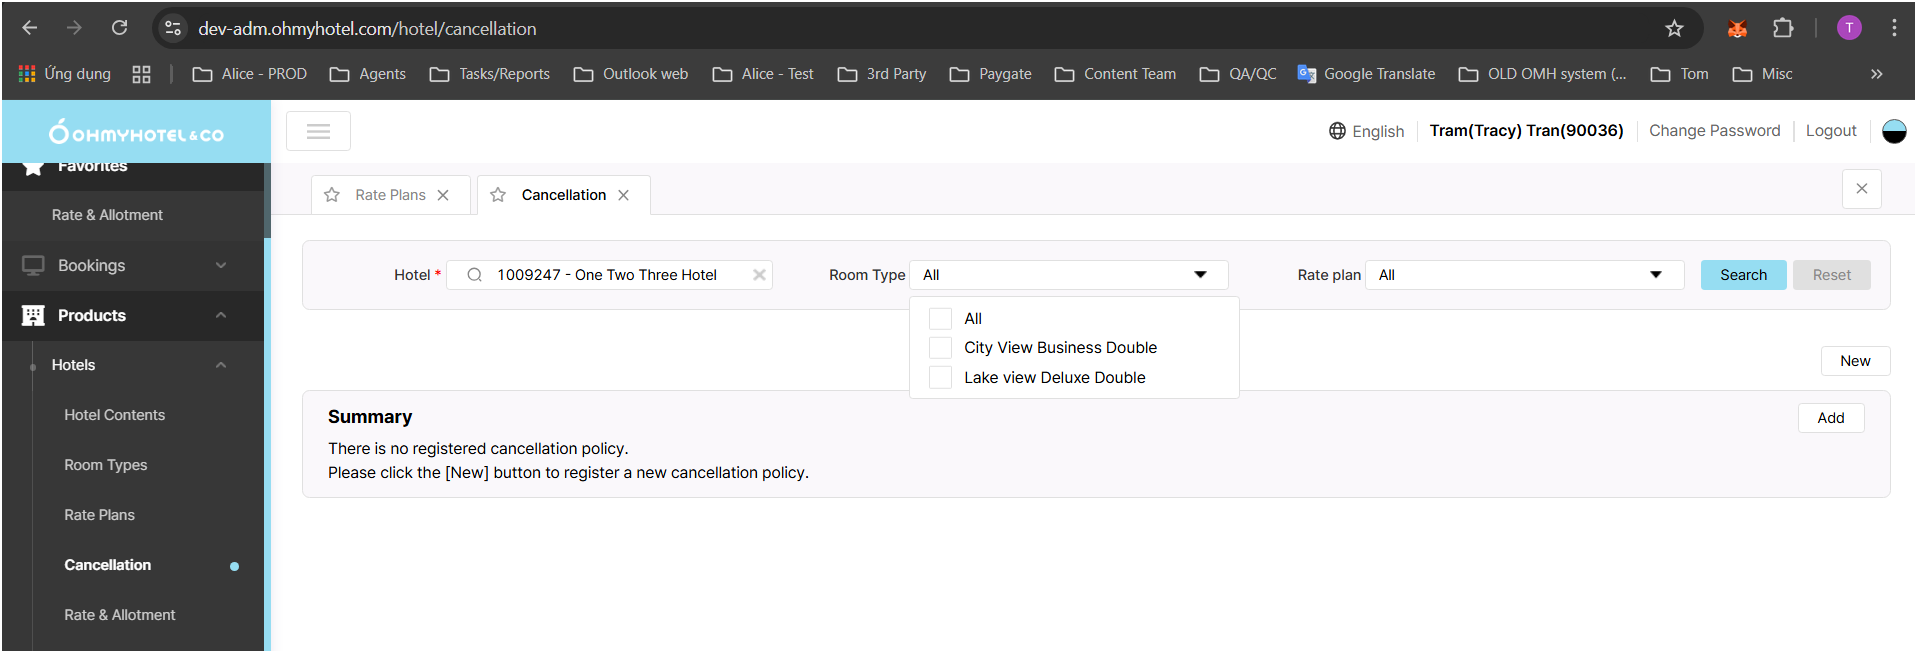Clear the hotel search field

tap(759, 275)
